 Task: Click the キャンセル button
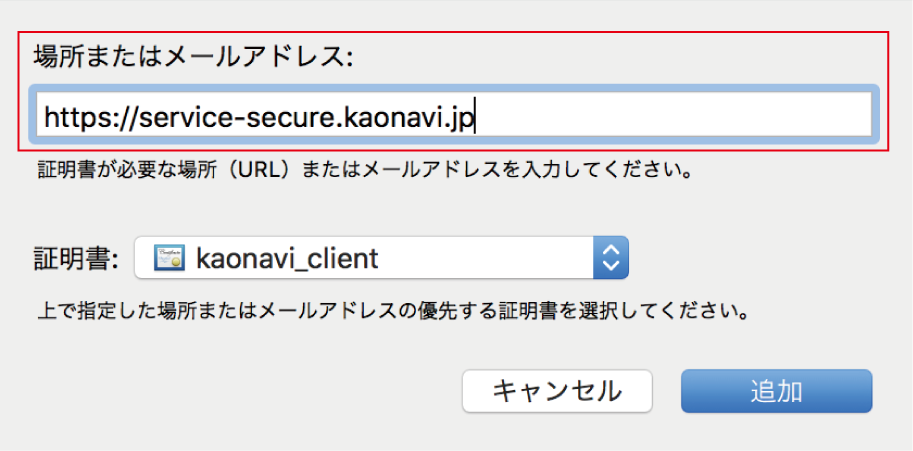point(557,391)
